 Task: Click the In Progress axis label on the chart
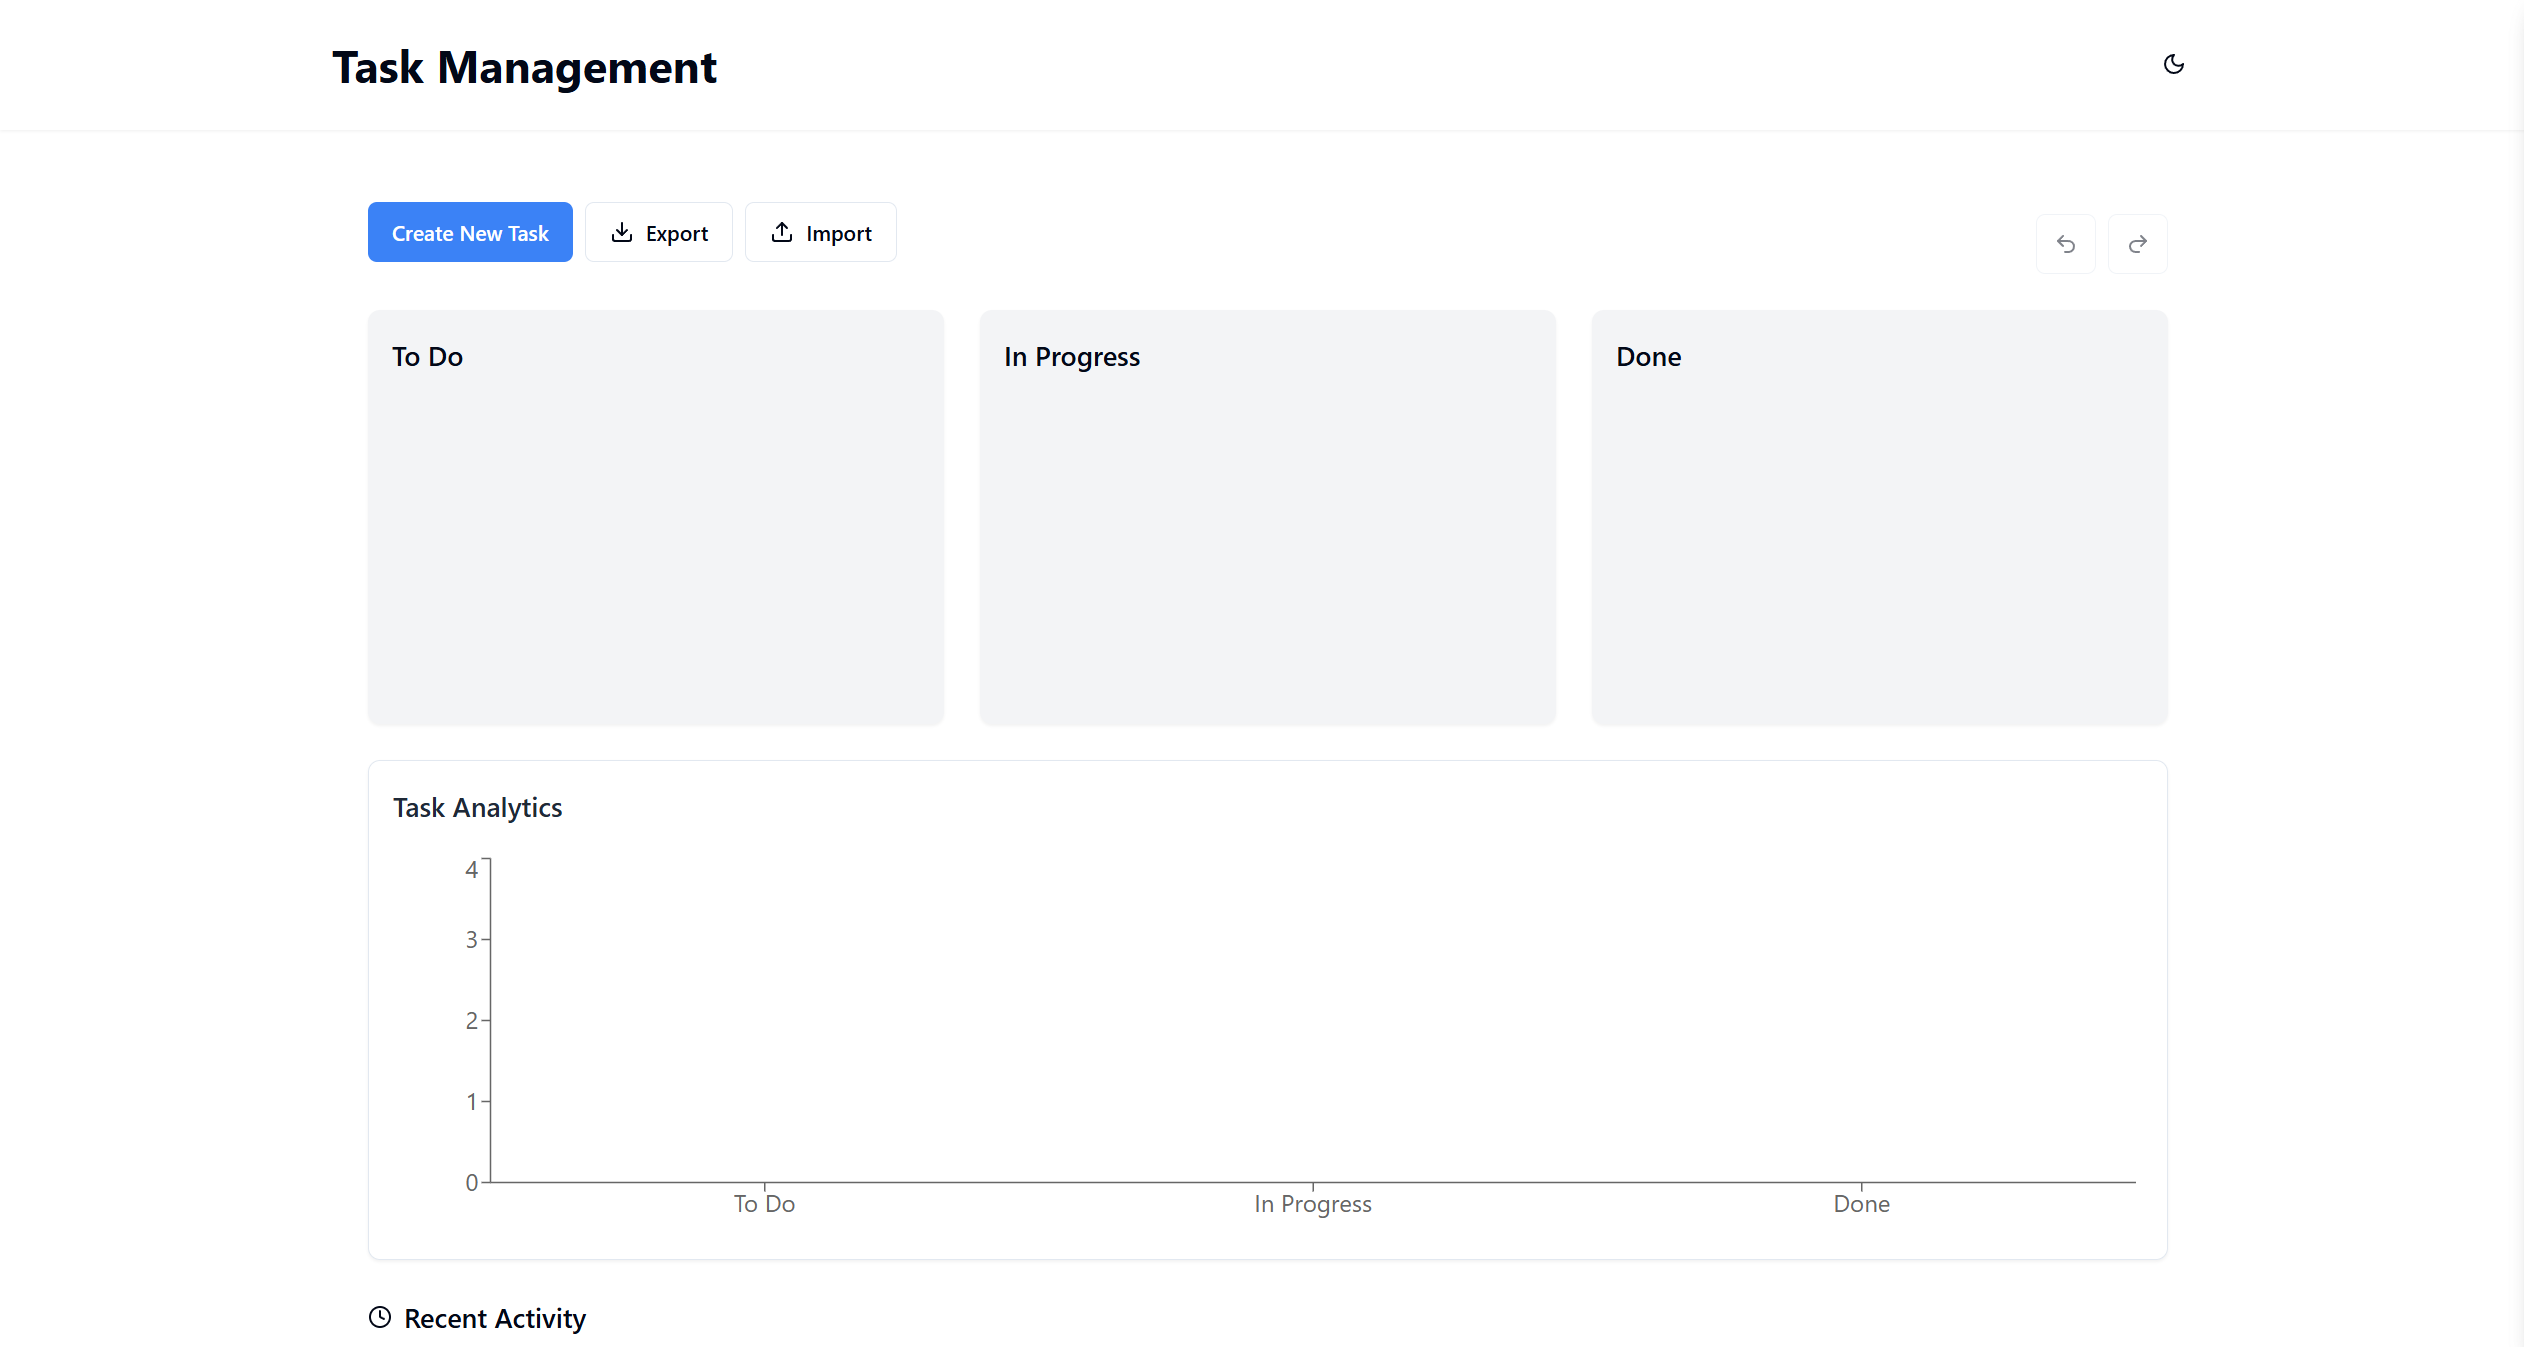1312,1203
